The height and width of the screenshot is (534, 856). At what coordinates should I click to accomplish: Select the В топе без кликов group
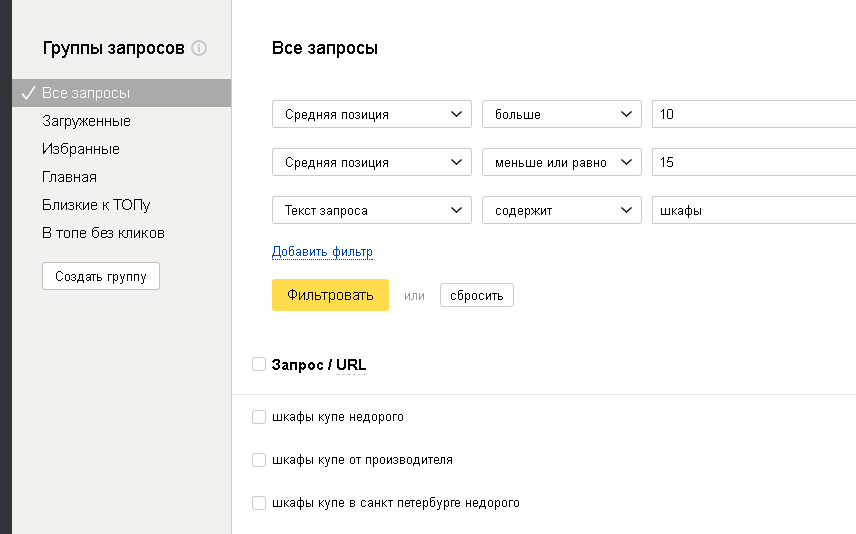coord(103,233)
